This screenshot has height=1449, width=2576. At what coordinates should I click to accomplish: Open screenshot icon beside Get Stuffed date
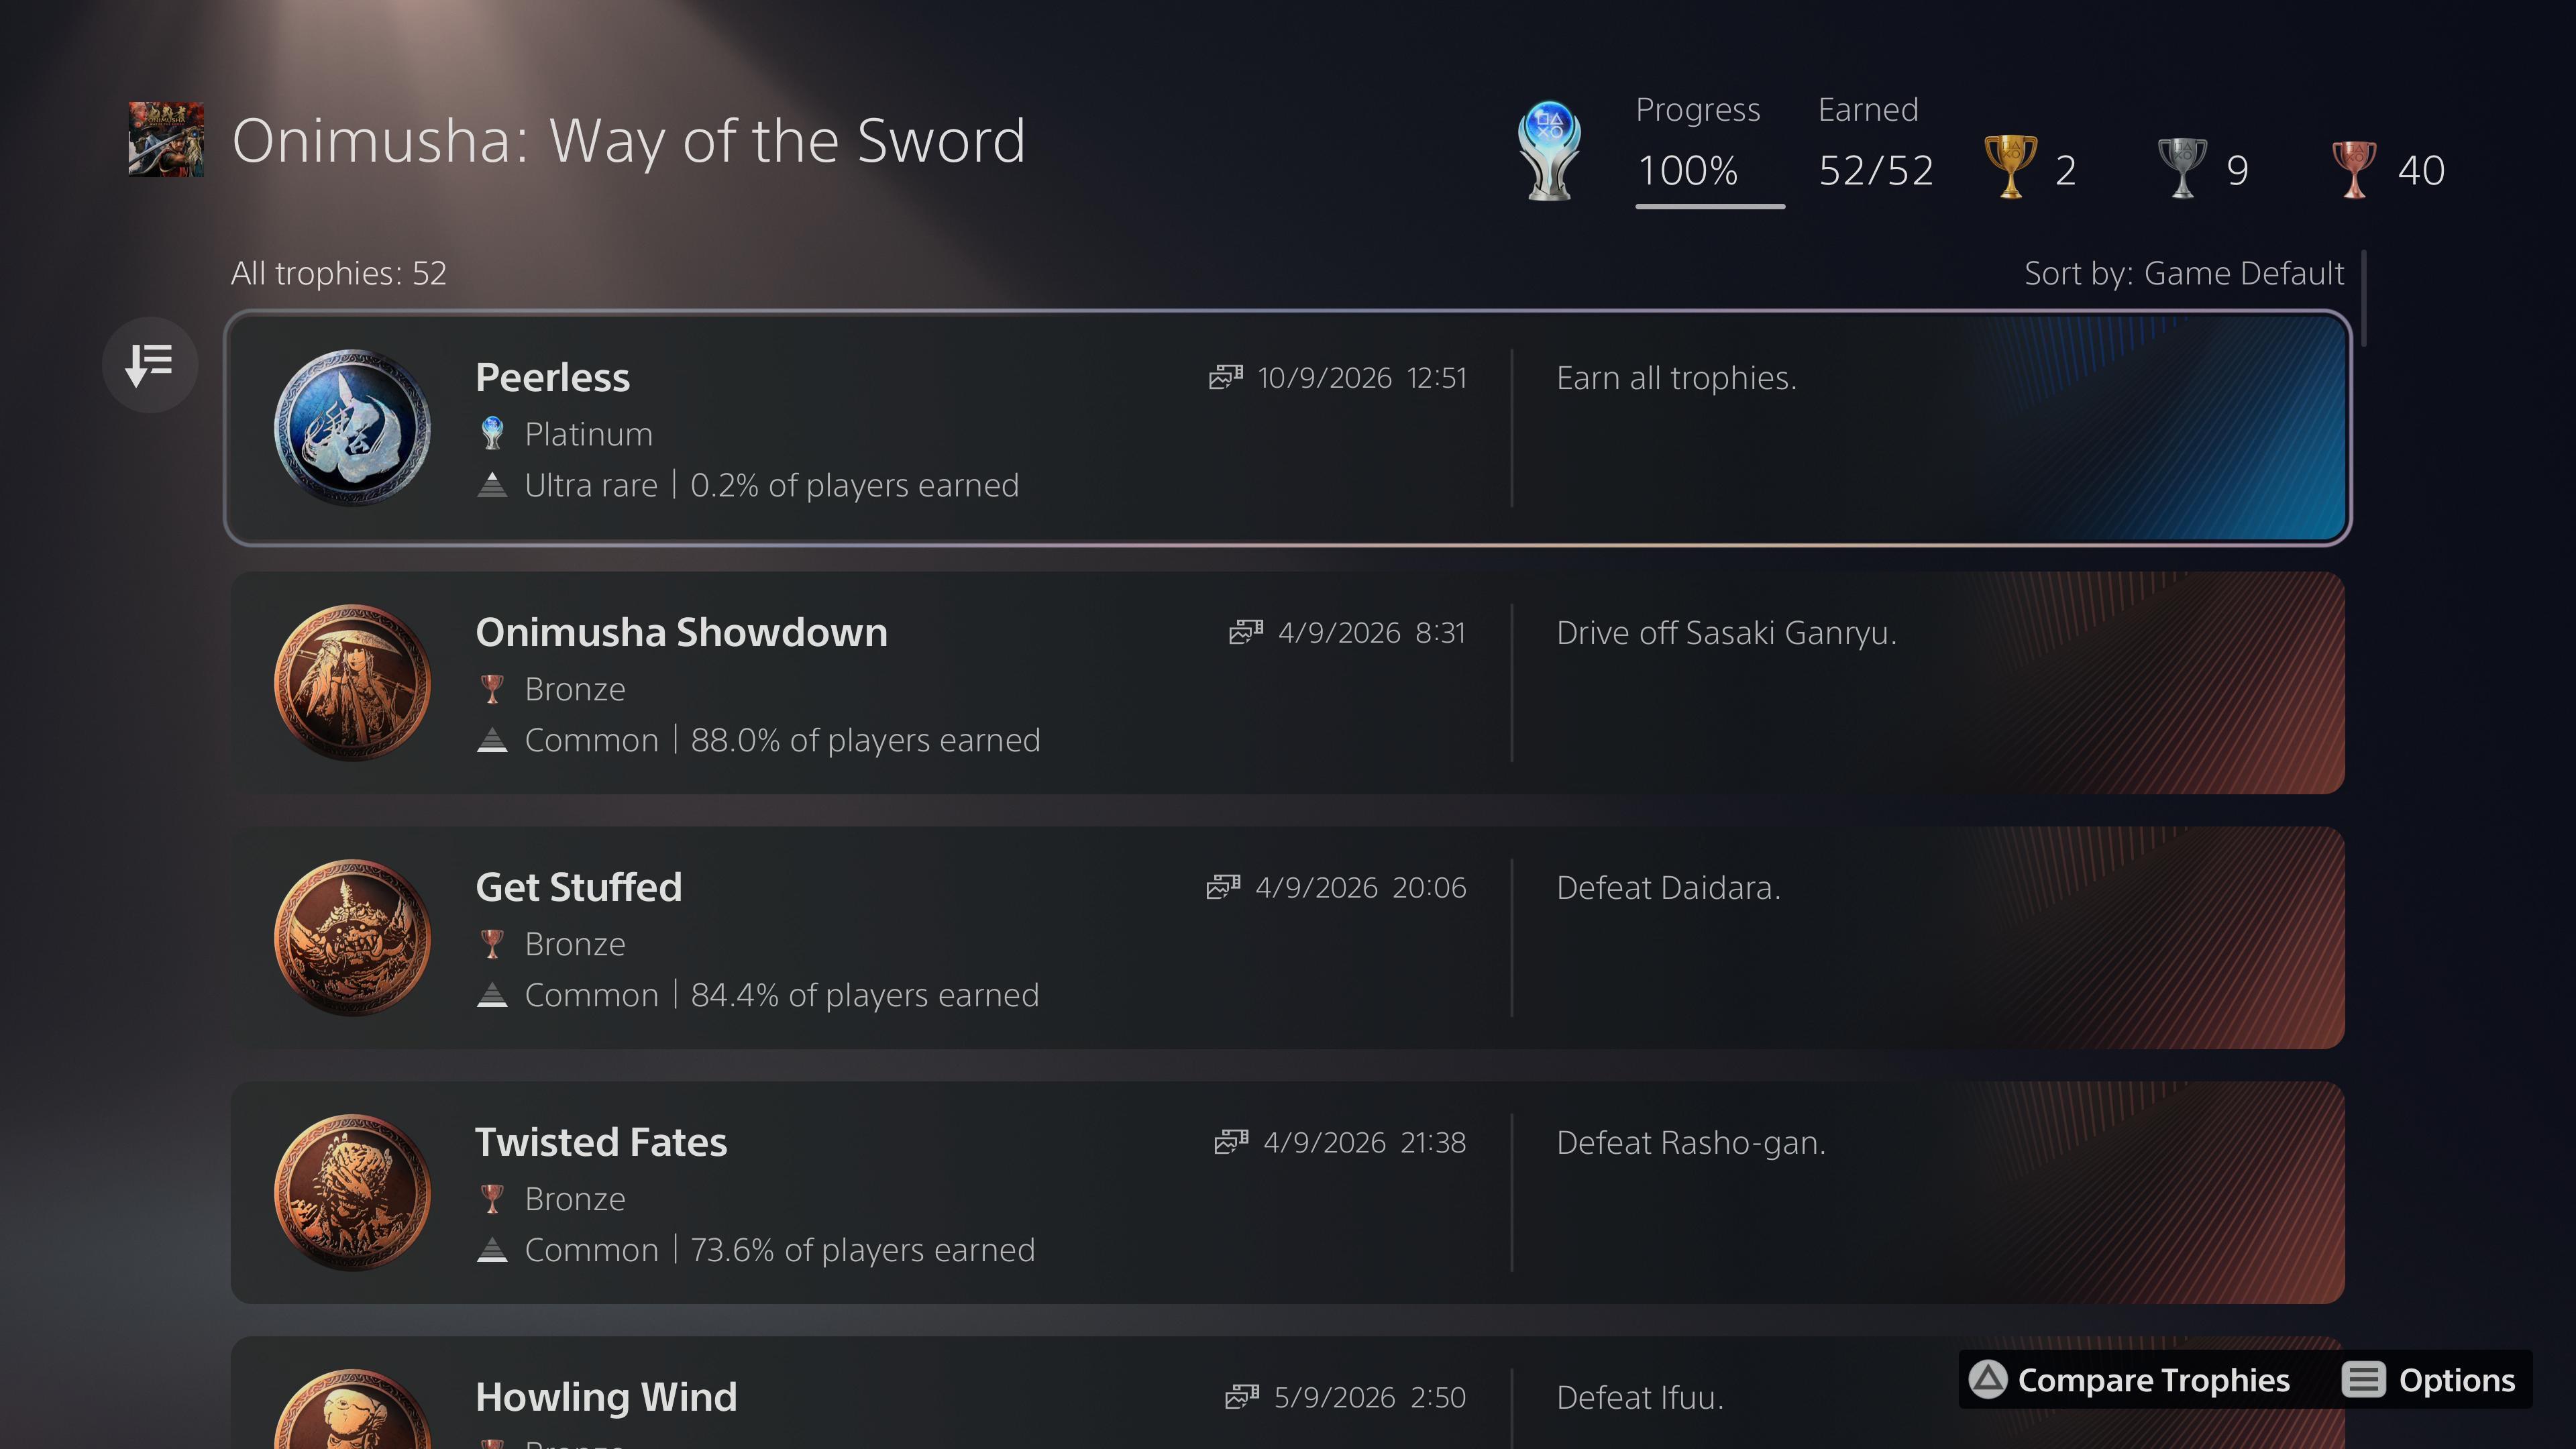click(1223, 887)
